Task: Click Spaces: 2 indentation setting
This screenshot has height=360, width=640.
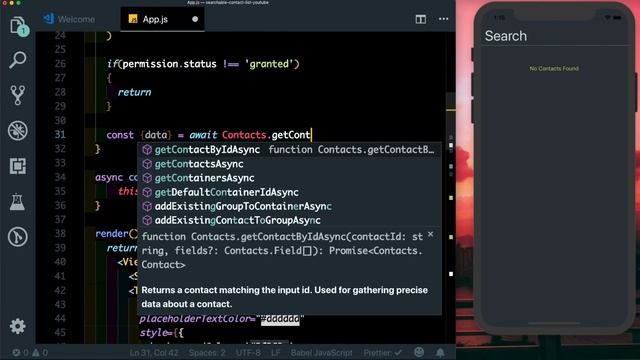Action: coord(207,352)
